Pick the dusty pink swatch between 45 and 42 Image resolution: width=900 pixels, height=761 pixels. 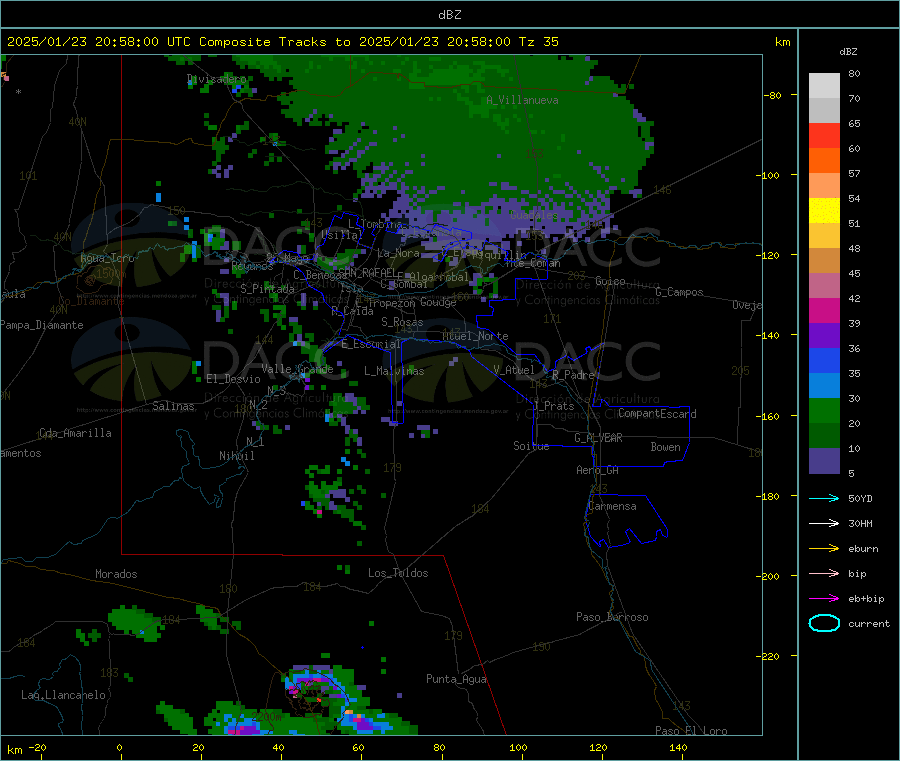tap(824, 286)
